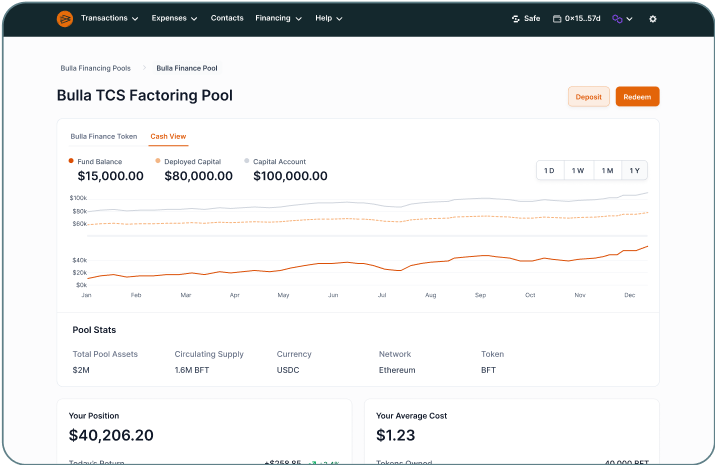This screenshot has height=465, width=715.
Task: Click the Capital Account legend dot
Action: pos(247,160)
